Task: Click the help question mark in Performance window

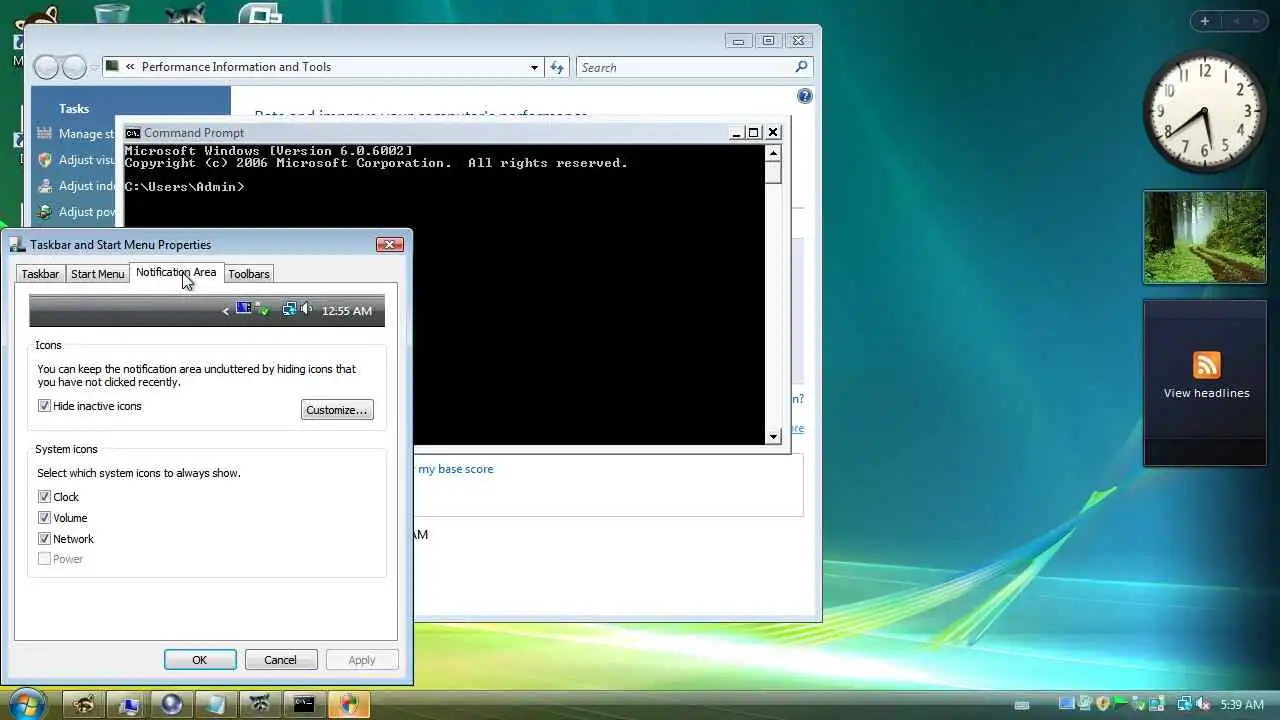Action: click(x=805, y=96)
